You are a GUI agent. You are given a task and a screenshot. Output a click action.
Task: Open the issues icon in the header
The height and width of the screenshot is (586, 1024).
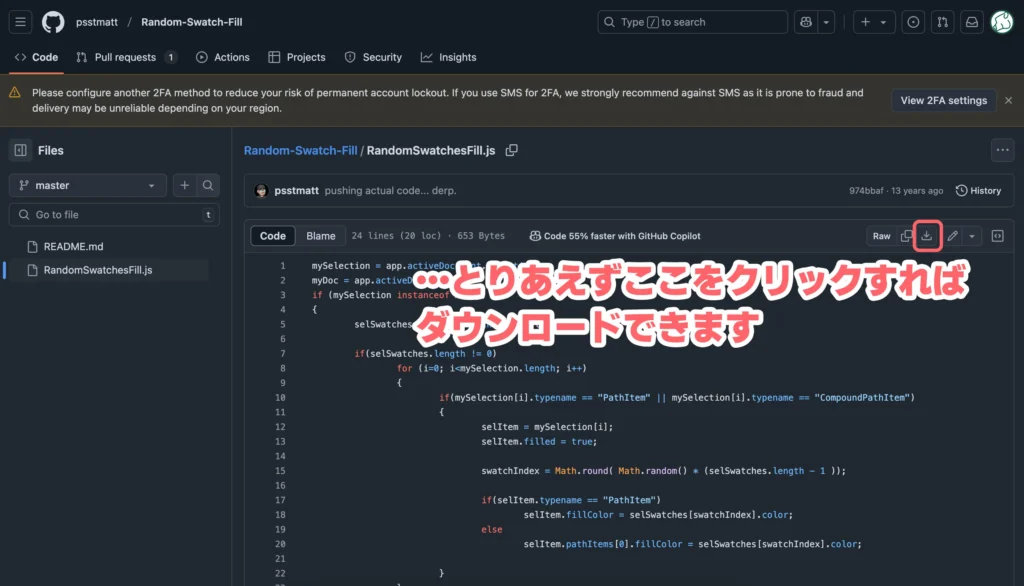[x=912, y=21]
